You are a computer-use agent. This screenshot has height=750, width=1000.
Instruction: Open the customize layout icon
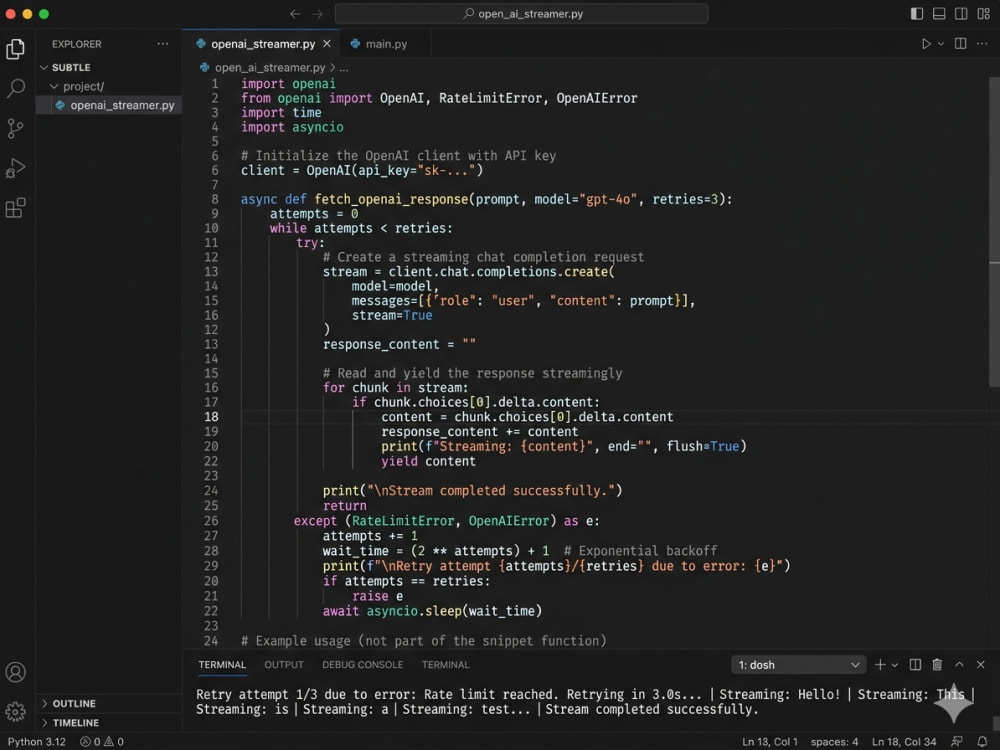[983, 13]
